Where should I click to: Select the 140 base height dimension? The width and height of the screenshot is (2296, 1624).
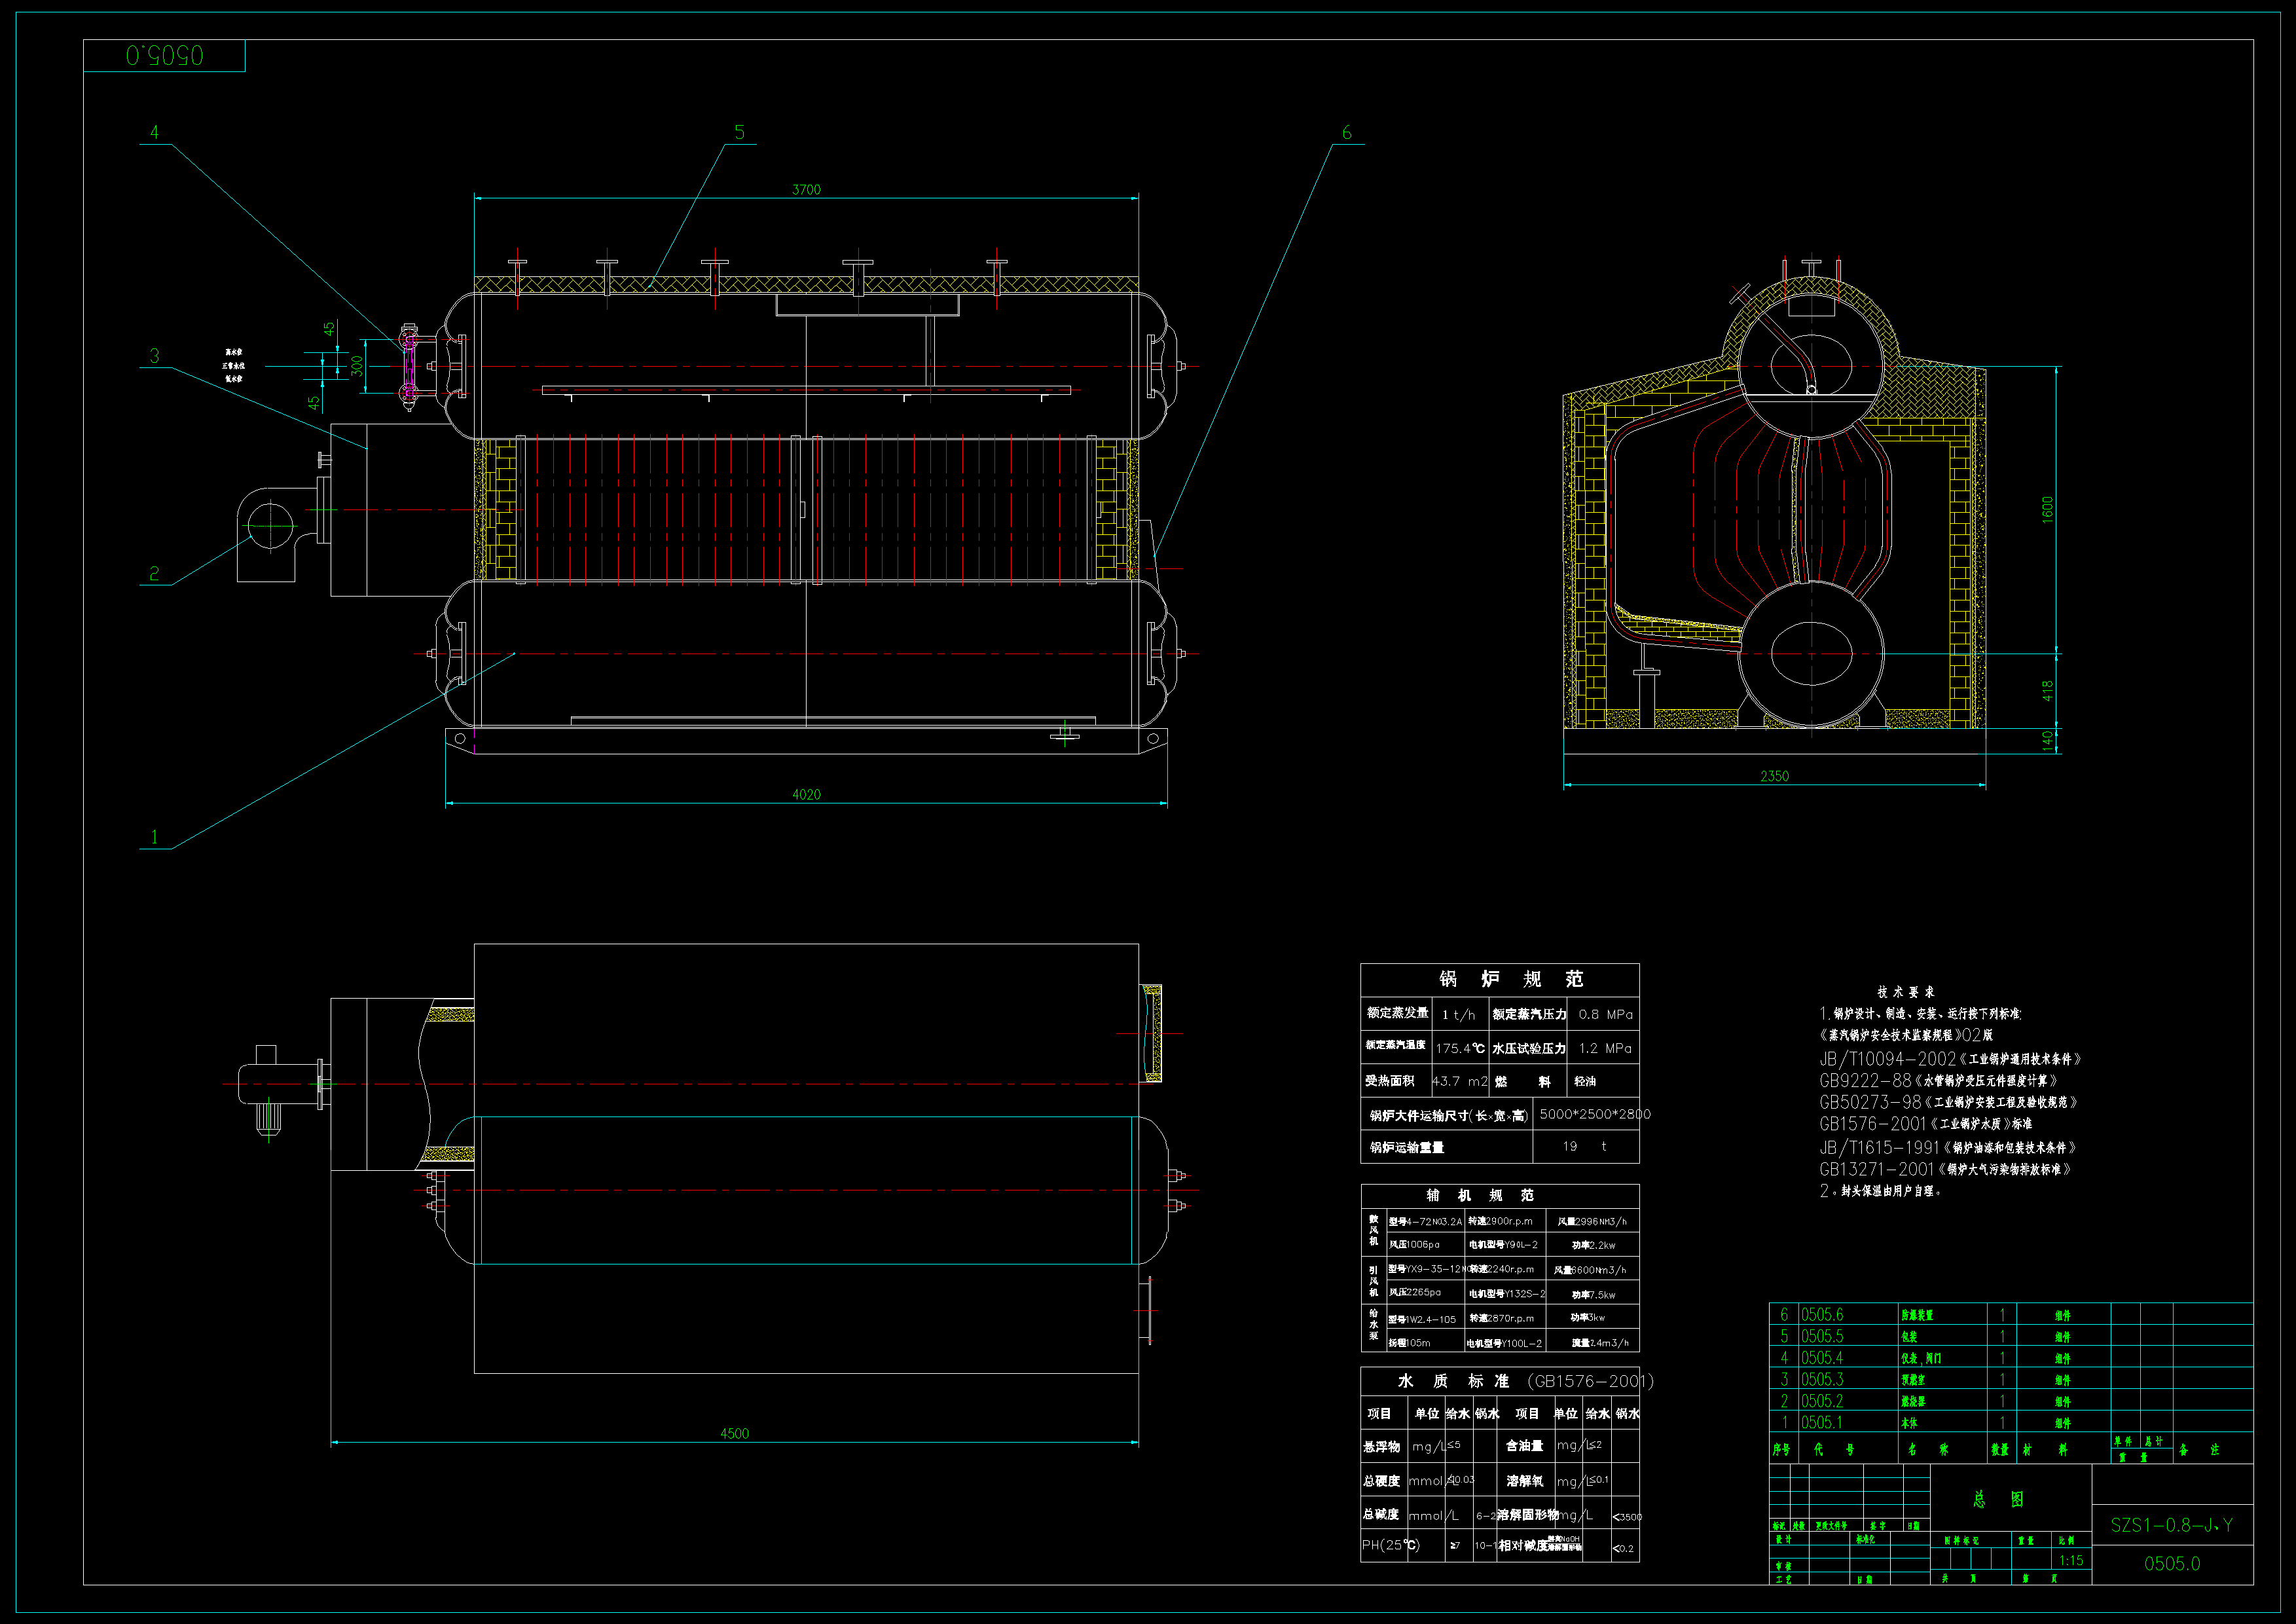click(x=2047, y=740)
